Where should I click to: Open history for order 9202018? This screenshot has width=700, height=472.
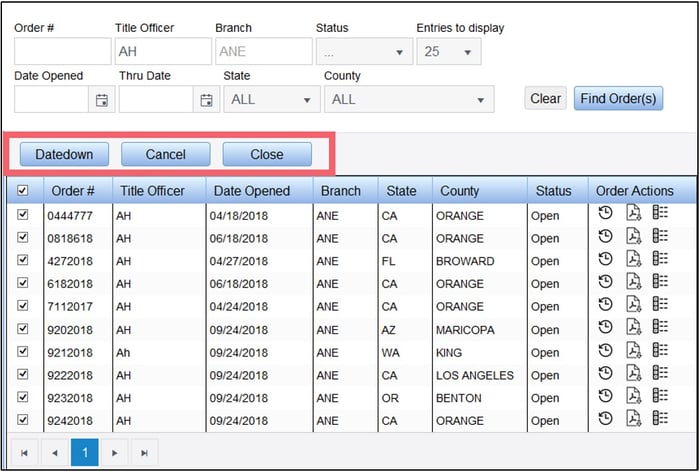click(x=605, y=327)
